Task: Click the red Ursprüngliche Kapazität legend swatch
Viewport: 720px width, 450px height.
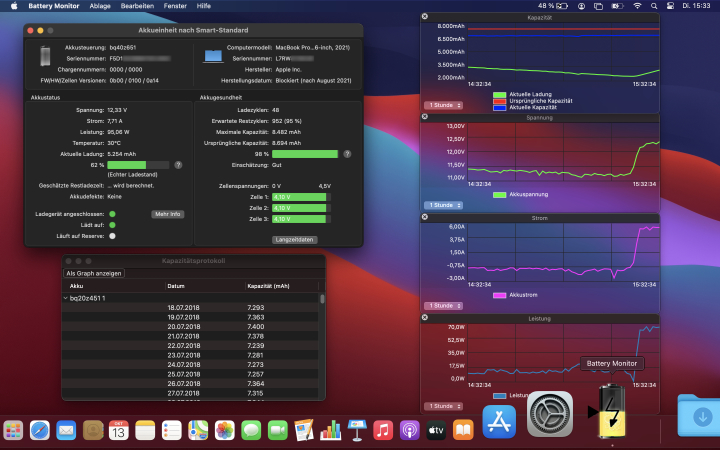Action: click(499, 101)
